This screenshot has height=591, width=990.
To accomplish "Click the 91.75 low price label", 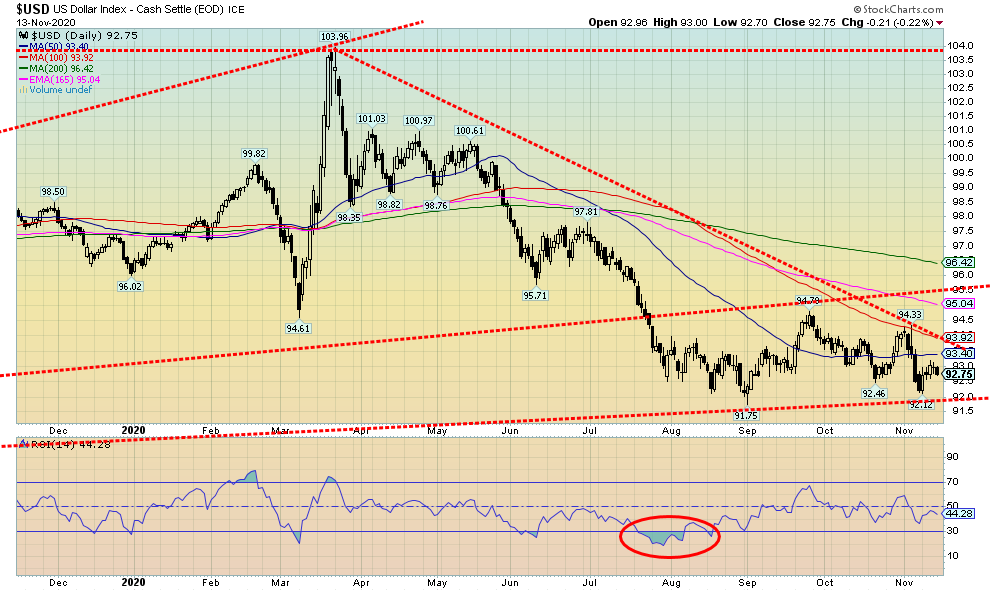I will [747, 414].
